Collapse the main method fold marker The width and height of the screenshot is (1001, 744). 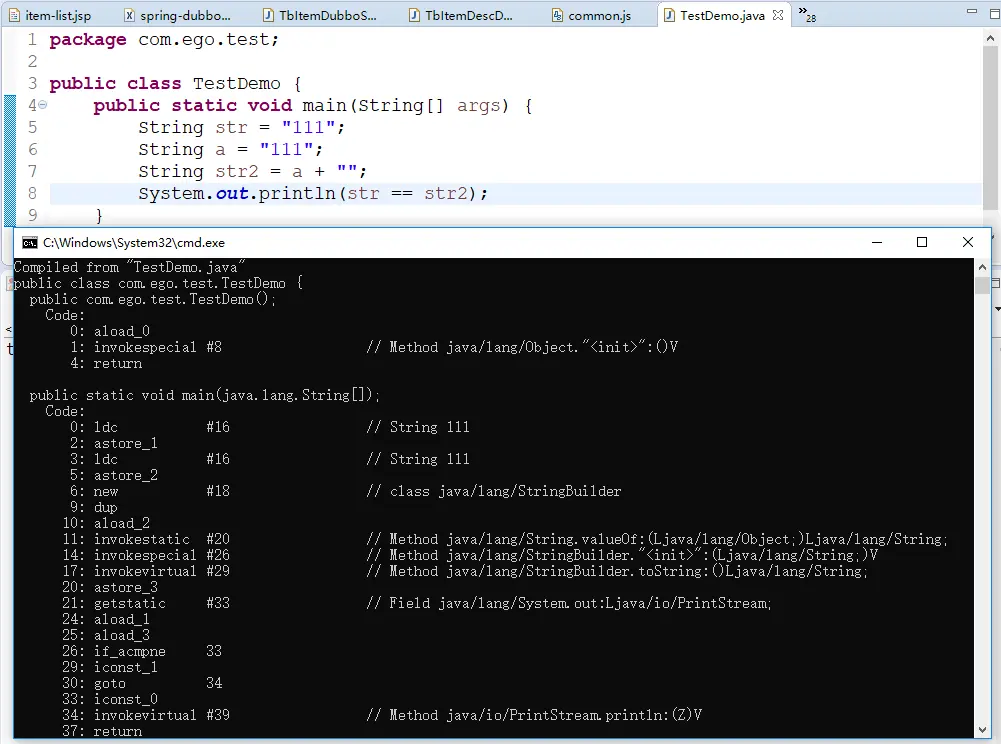pos(42,105)
